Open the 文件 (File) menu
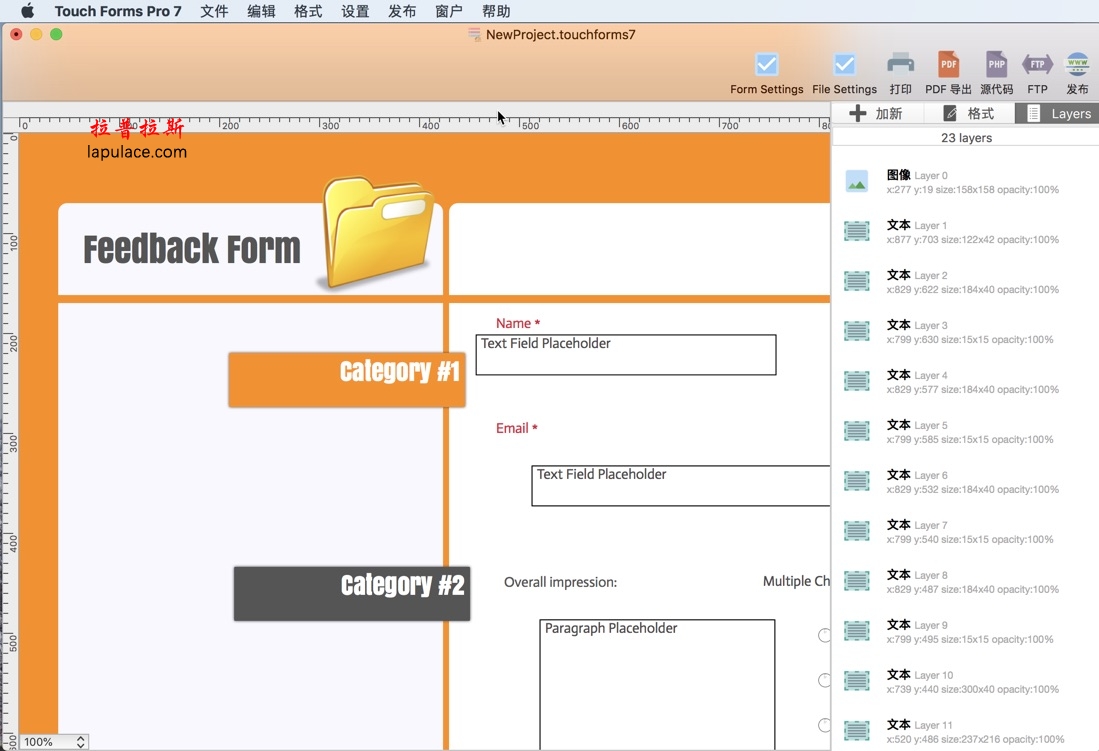Image resolution: width=1099 pixels, height=751 pixels. click(214, 11)
